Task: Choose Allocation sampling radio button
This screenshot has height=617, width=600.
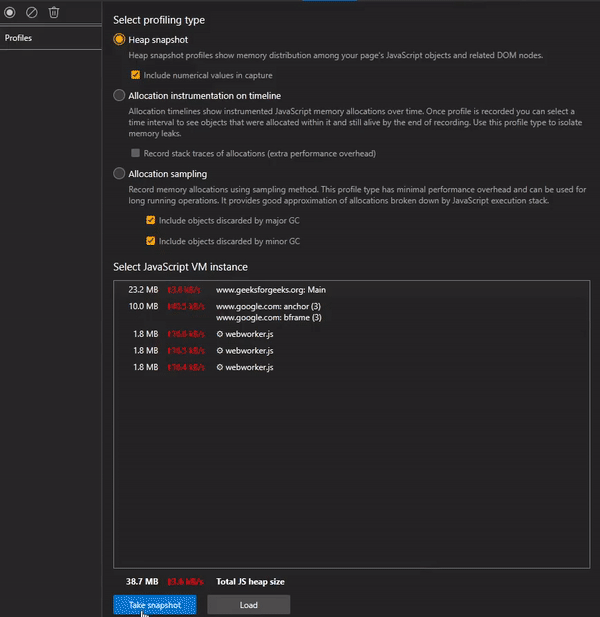Action: (119, 174)
